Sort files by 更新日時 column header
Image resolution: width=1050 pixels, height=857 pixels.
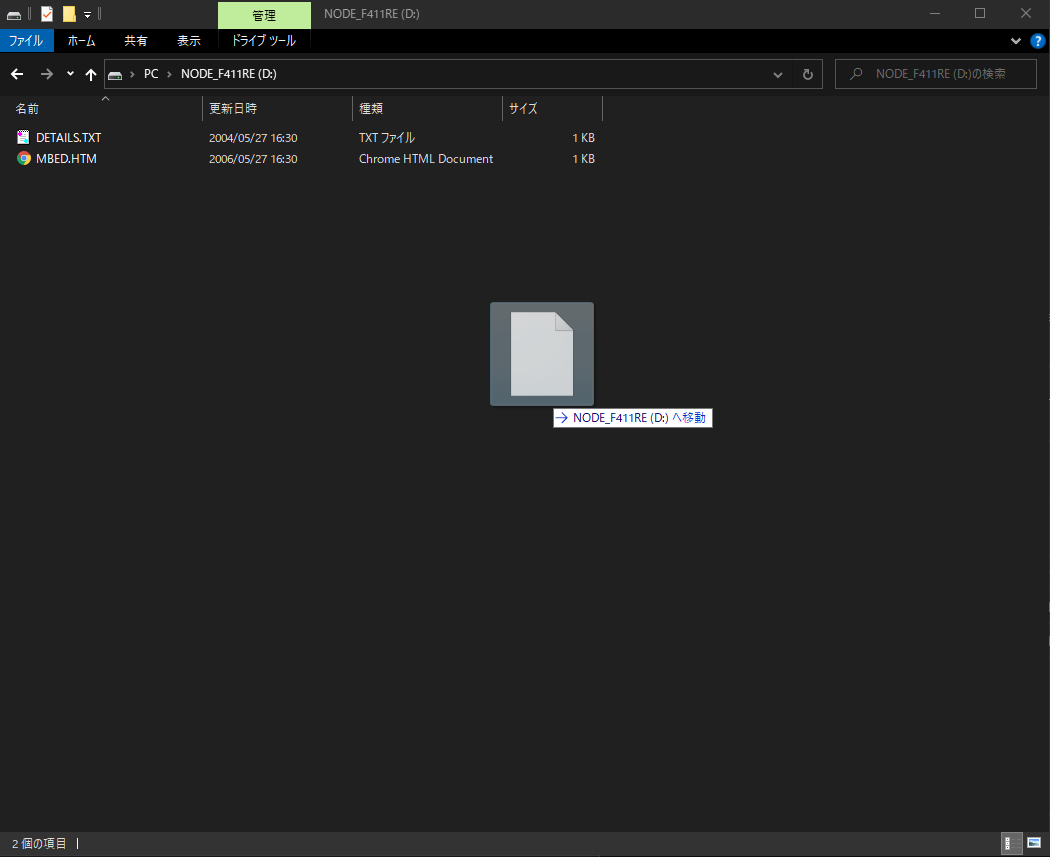(x=233, y=108)
